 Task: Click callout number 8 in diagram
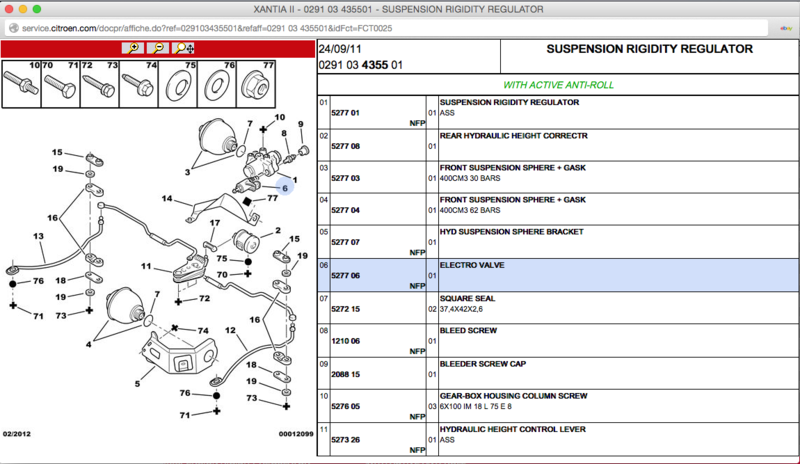[284, 133]
